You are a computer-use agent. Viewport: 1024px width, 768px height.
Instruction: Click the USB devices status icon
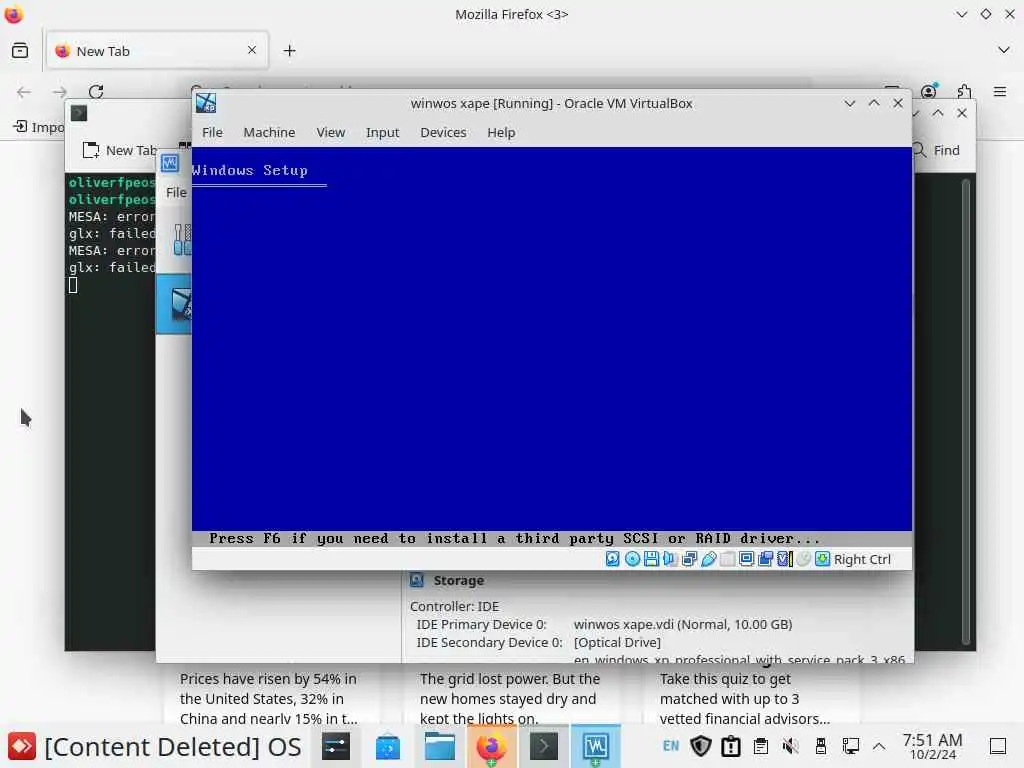pyautogui.click(x=709, y=559)
